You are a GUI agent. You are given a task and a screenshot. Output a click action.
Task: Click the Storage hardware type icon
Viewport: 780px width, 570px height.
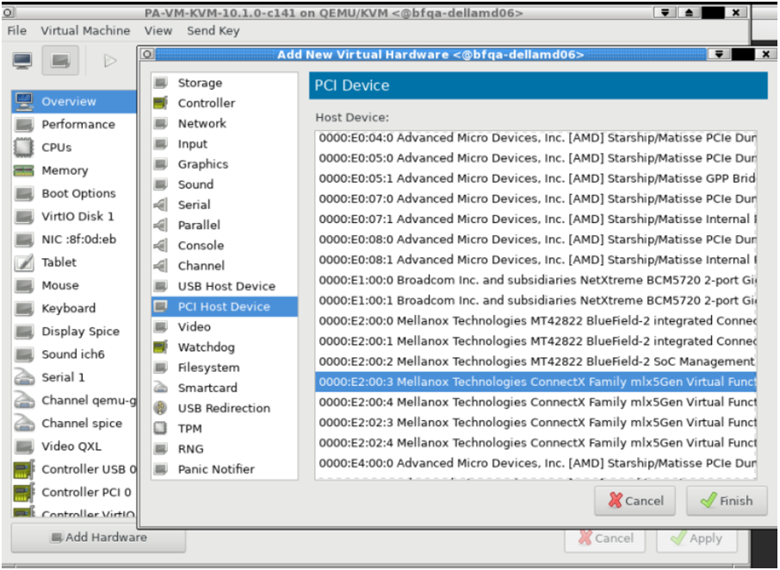[x=160, y=83]
